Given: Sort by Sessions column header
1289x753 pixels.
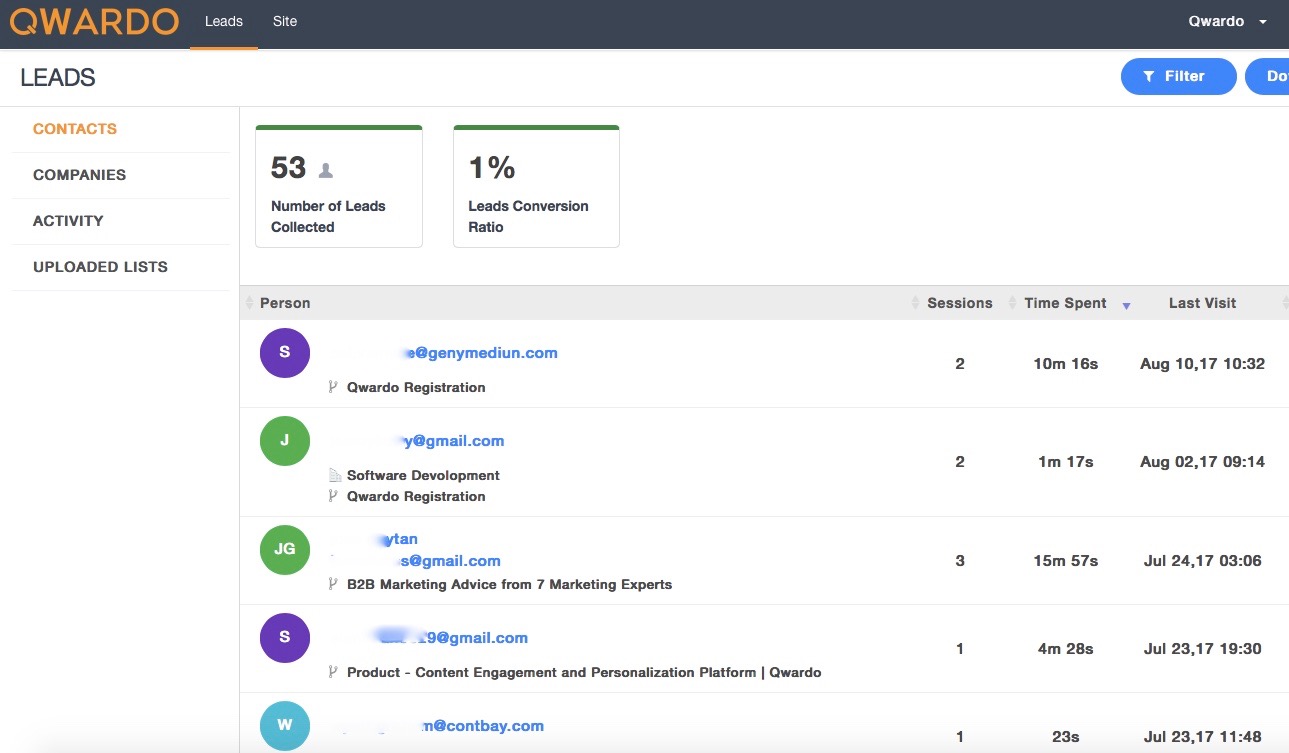Looking at the screenshot, I should tap(960, 303).
